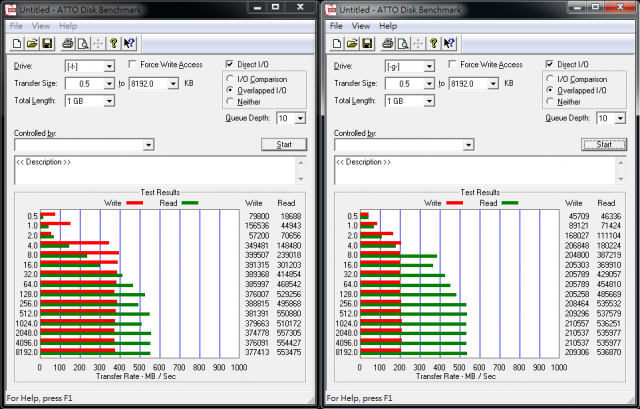Click green Read legend swatch in left window
640x409 pixels.
190,203
